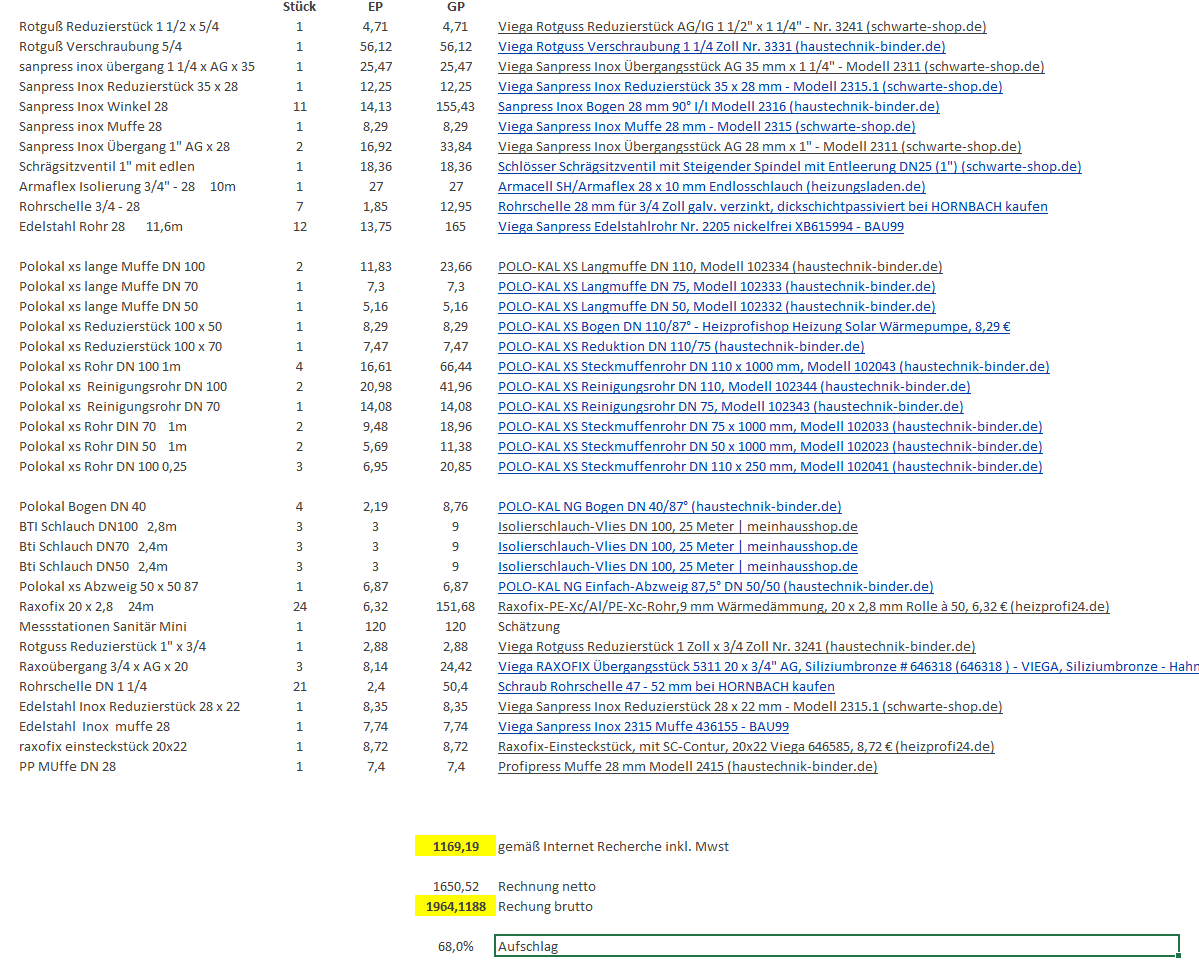Click the GP column header cell
1199x976 pixels.
pyautogui.click(x=455, y=7)
